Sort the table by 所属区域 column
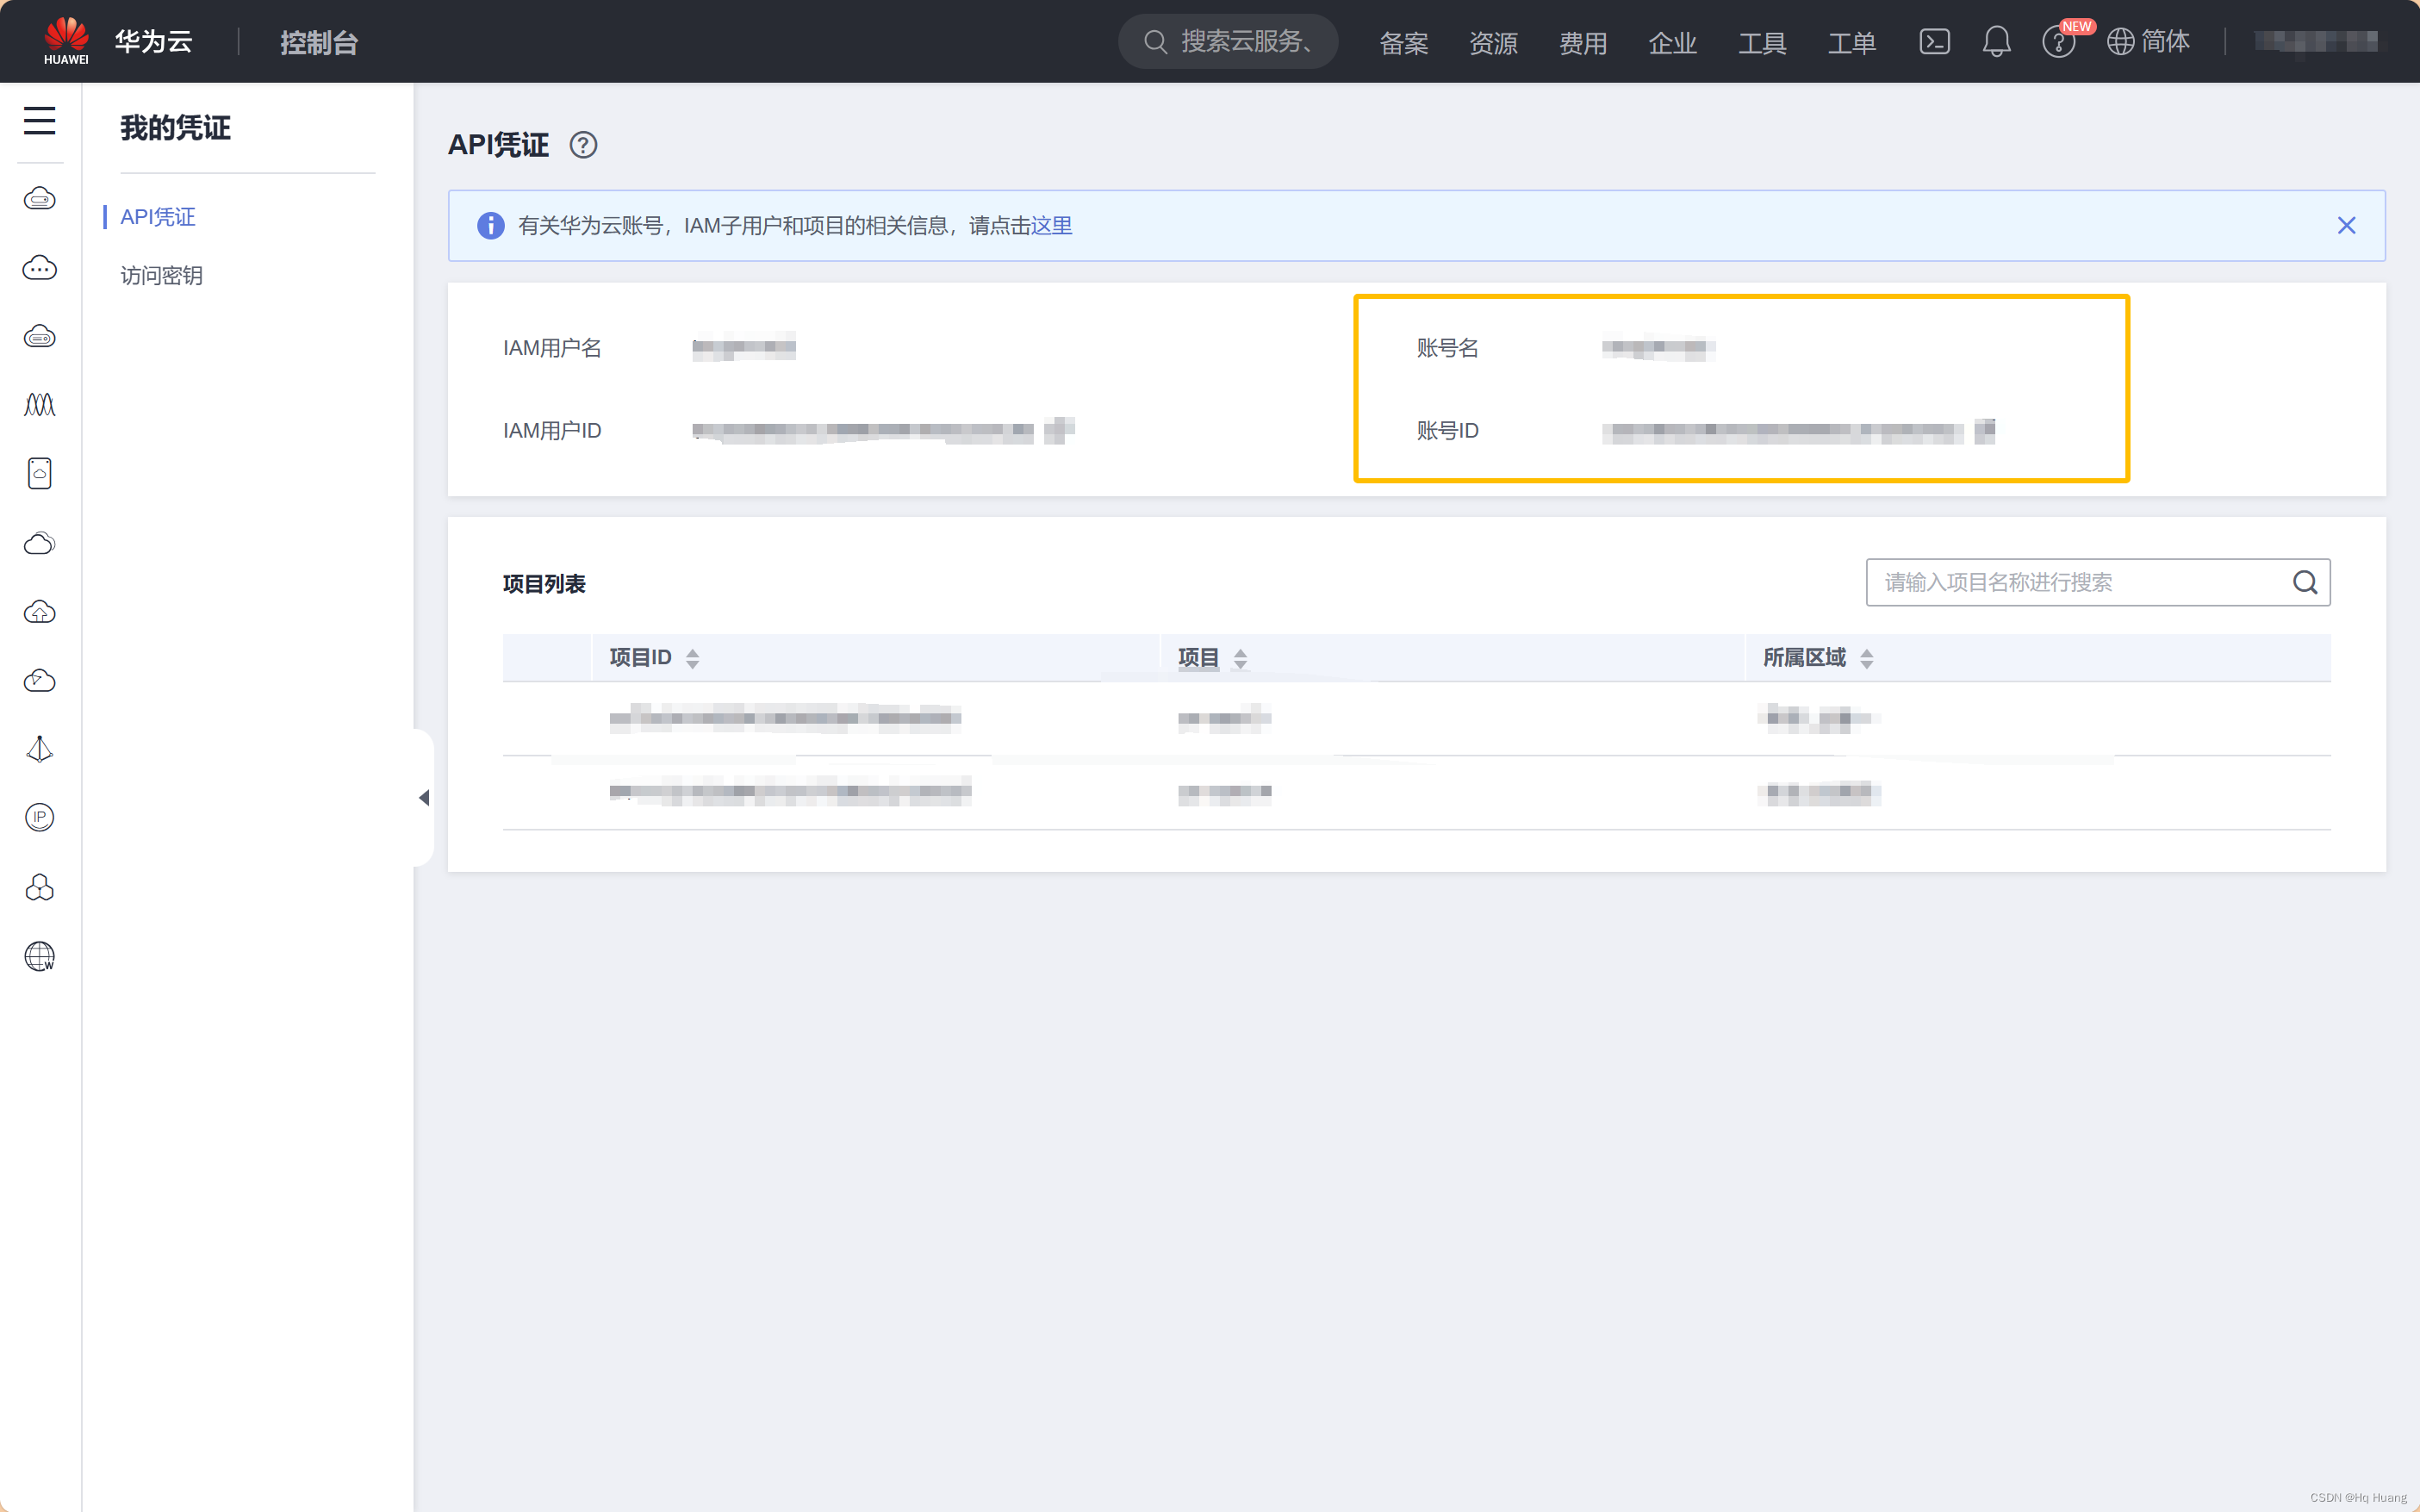The width and height of the screenshot is (2420, 1512). point(1866,658)
